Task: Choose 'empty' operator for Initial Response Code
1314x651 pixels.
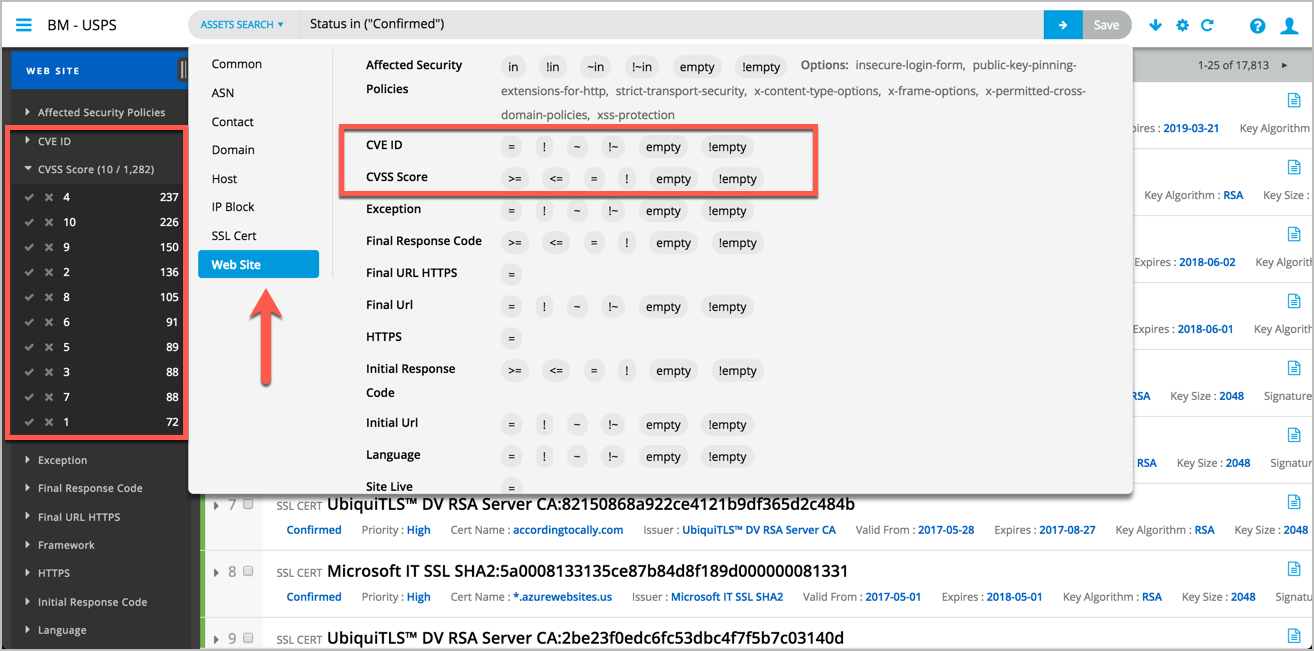Action: click(x=673, y=371)
